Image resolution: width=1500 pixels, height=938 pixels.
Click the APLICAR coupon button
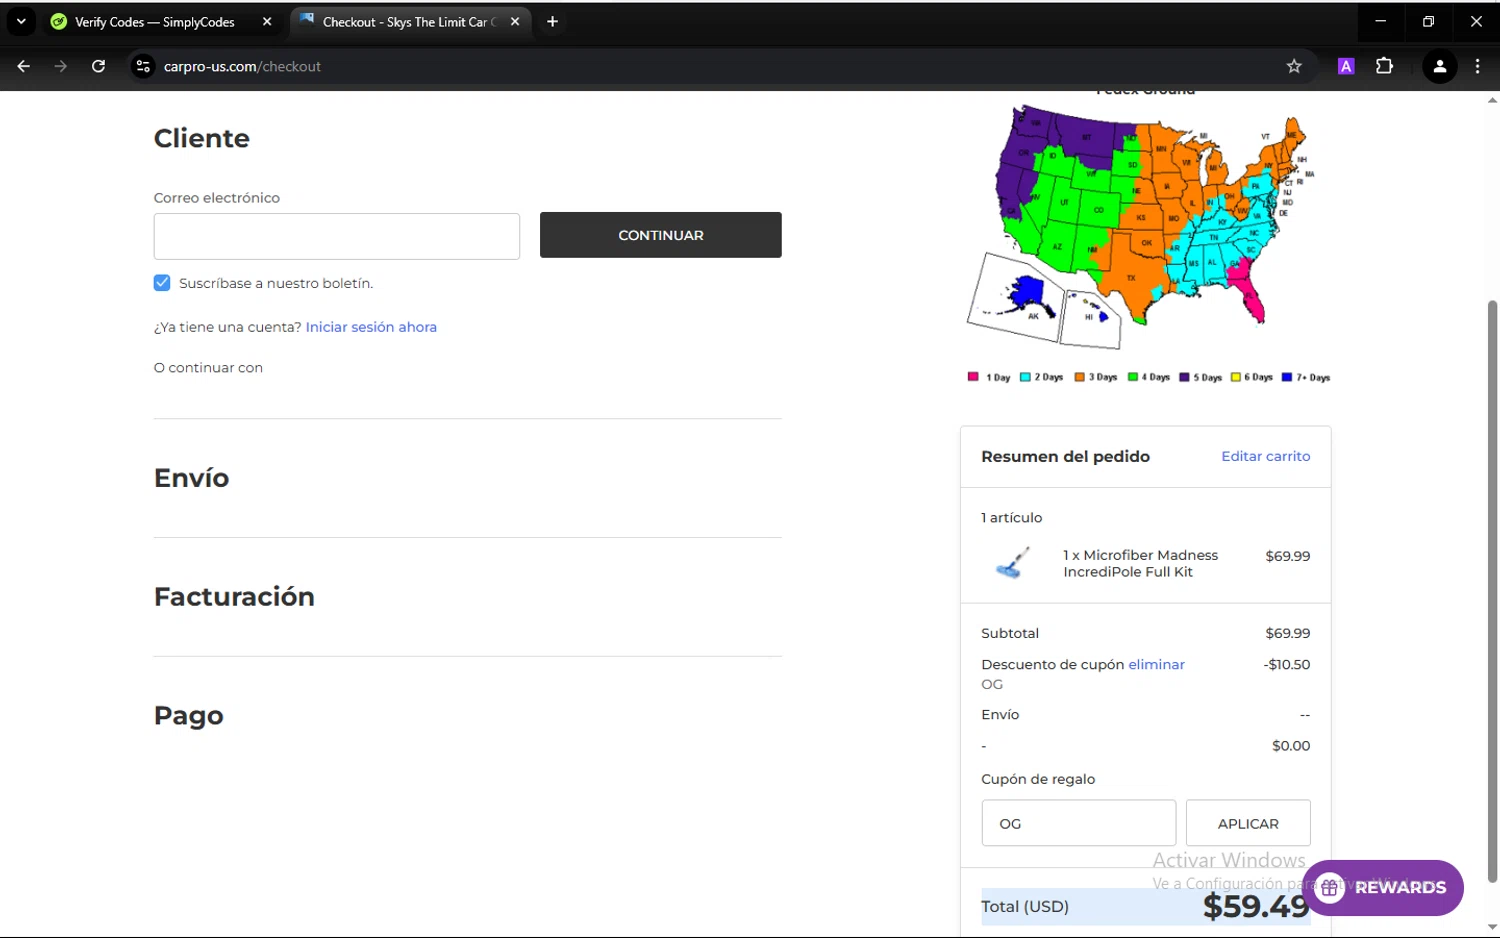1247,823
